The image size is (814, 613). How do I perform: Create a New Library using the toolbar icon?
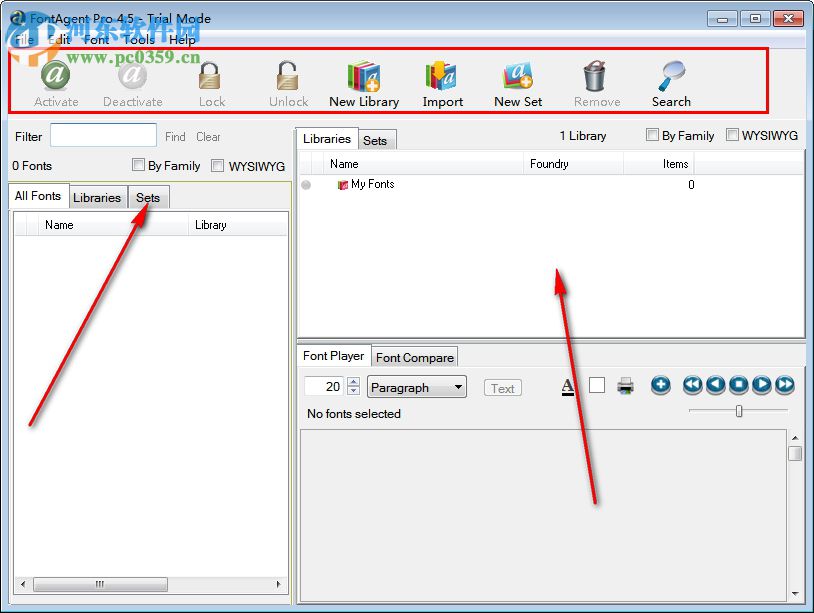pos(363,83)
